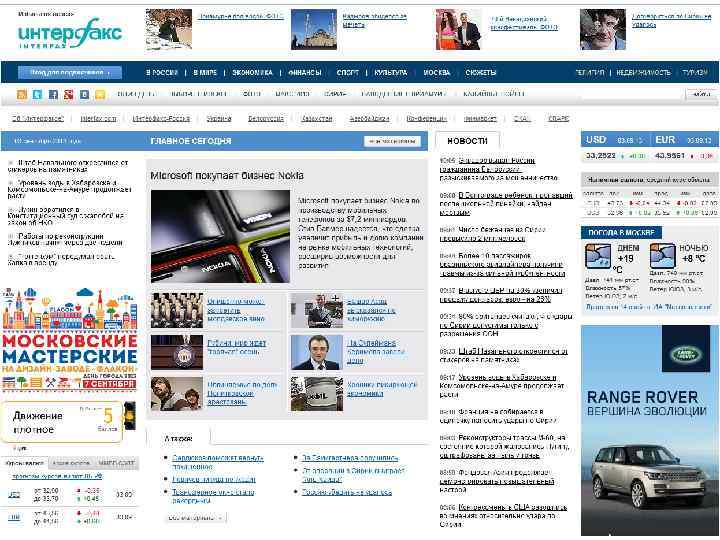This screenshot has height=540, width=720.
Task: Open the Экономика menu item
Action: (x=253, y=73)
